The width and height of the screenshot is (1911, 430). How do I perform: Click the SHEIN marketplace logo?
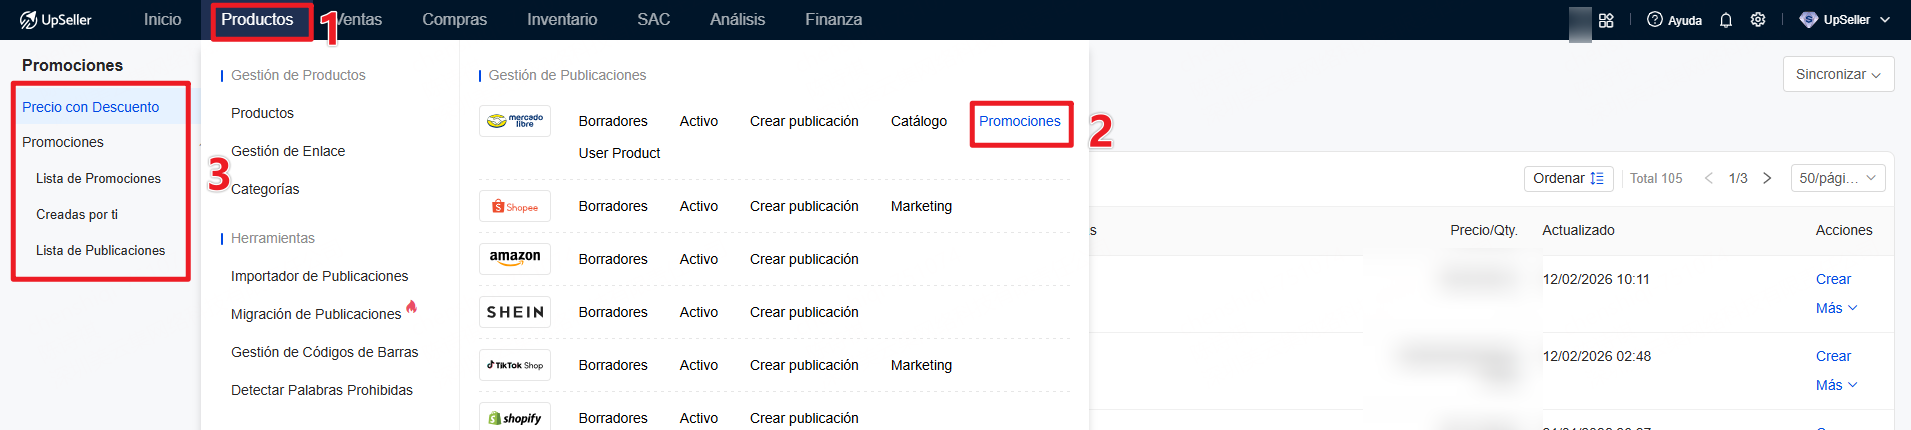pyautogui.click(x=514, y=312)
